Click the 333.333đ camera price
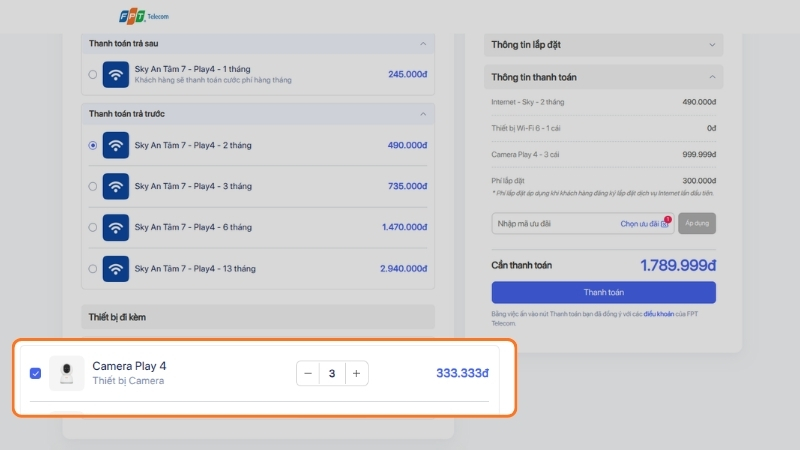800x450 pixels. coord(462,373)
